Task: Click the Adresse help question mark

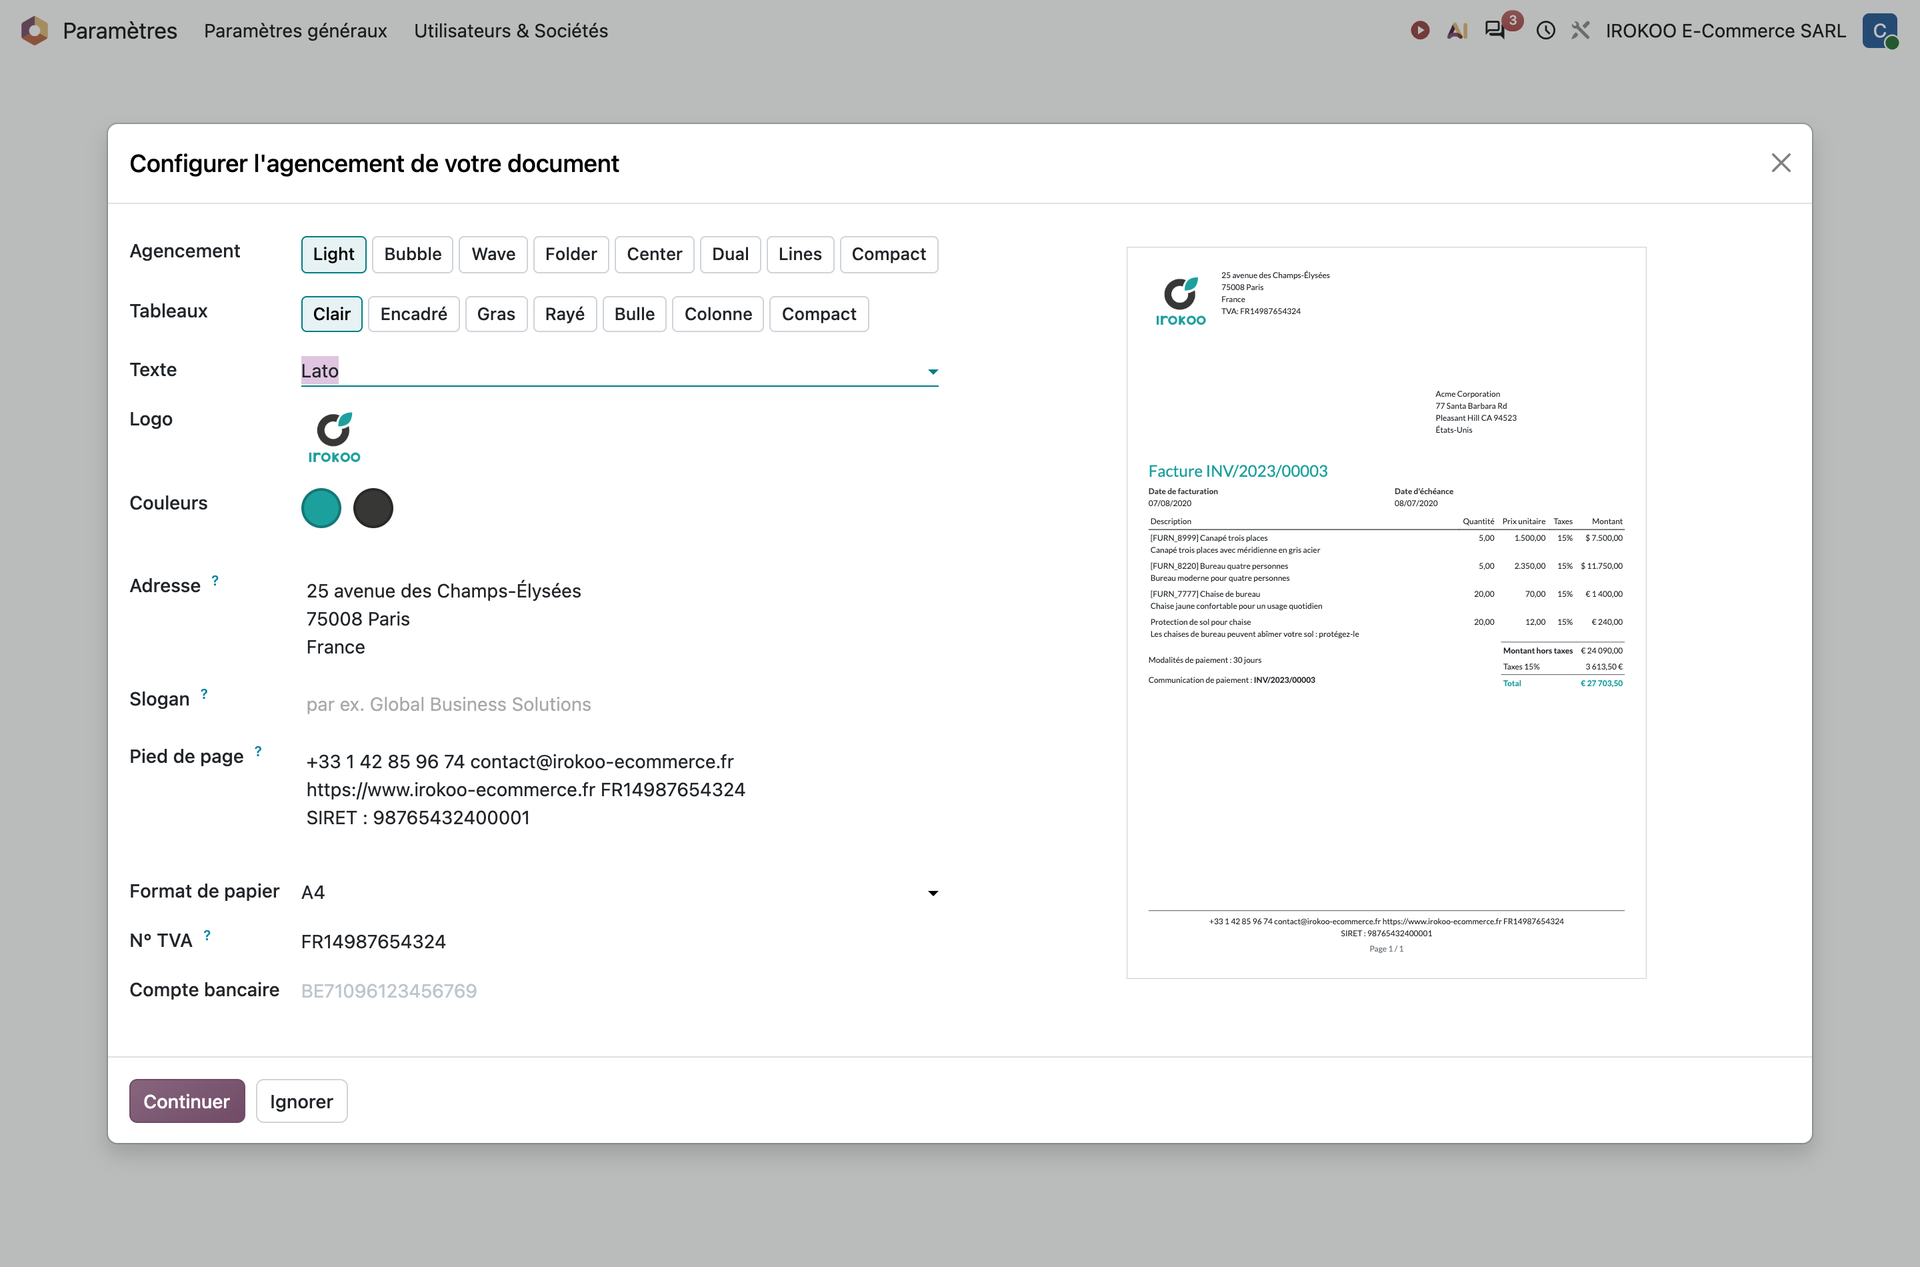Action: [215, 581]
